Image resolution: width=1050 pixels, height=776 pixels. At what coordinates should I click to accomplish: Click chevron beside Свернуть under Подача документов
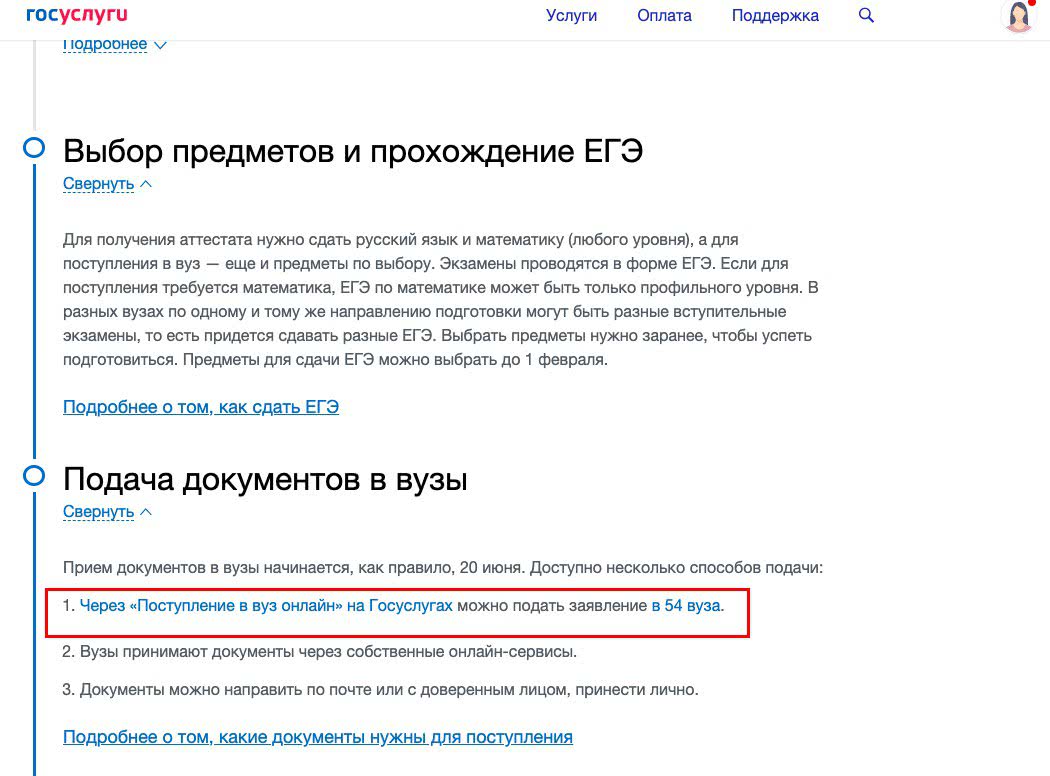146,512
